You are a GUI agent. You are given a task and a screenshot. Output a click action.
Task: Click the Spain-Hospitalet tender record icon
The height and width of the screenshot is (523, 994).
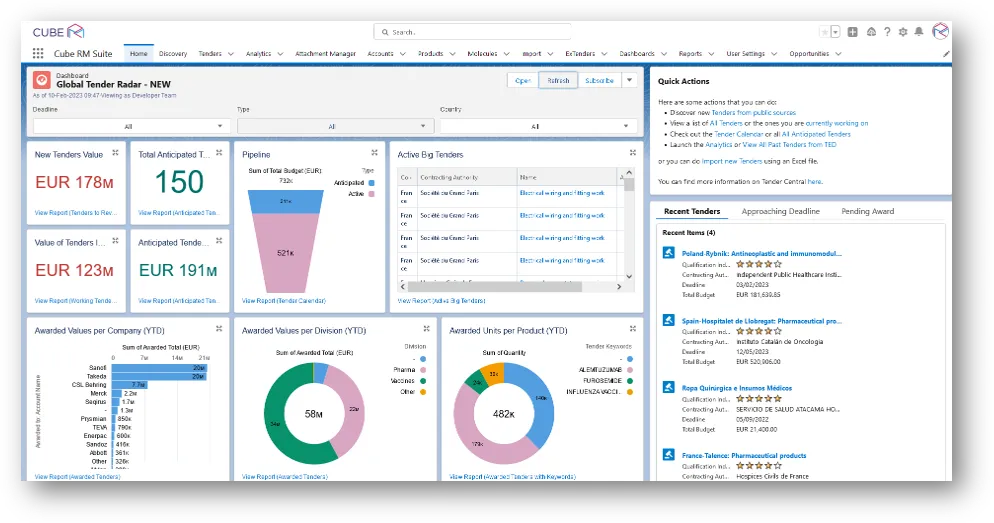coord(669,320)
